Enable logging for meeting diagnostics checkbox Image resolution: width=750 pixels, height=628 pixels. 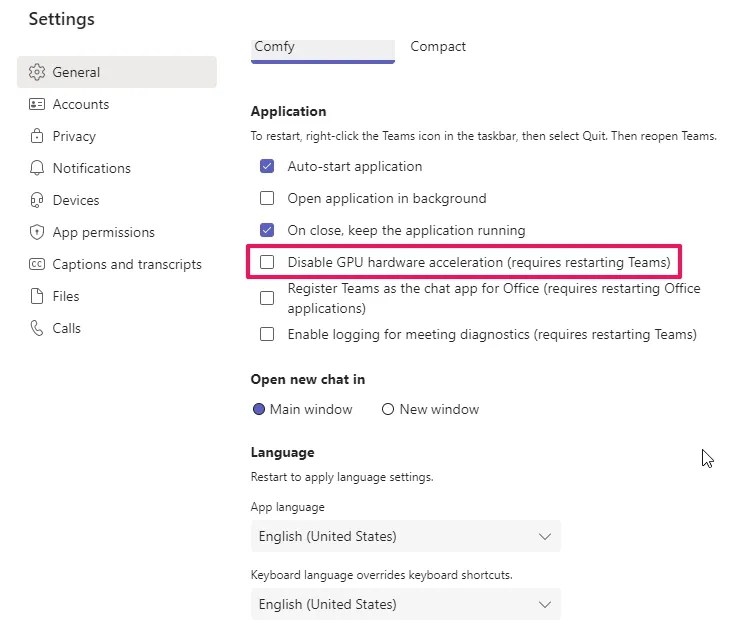[x=267, y=334]
